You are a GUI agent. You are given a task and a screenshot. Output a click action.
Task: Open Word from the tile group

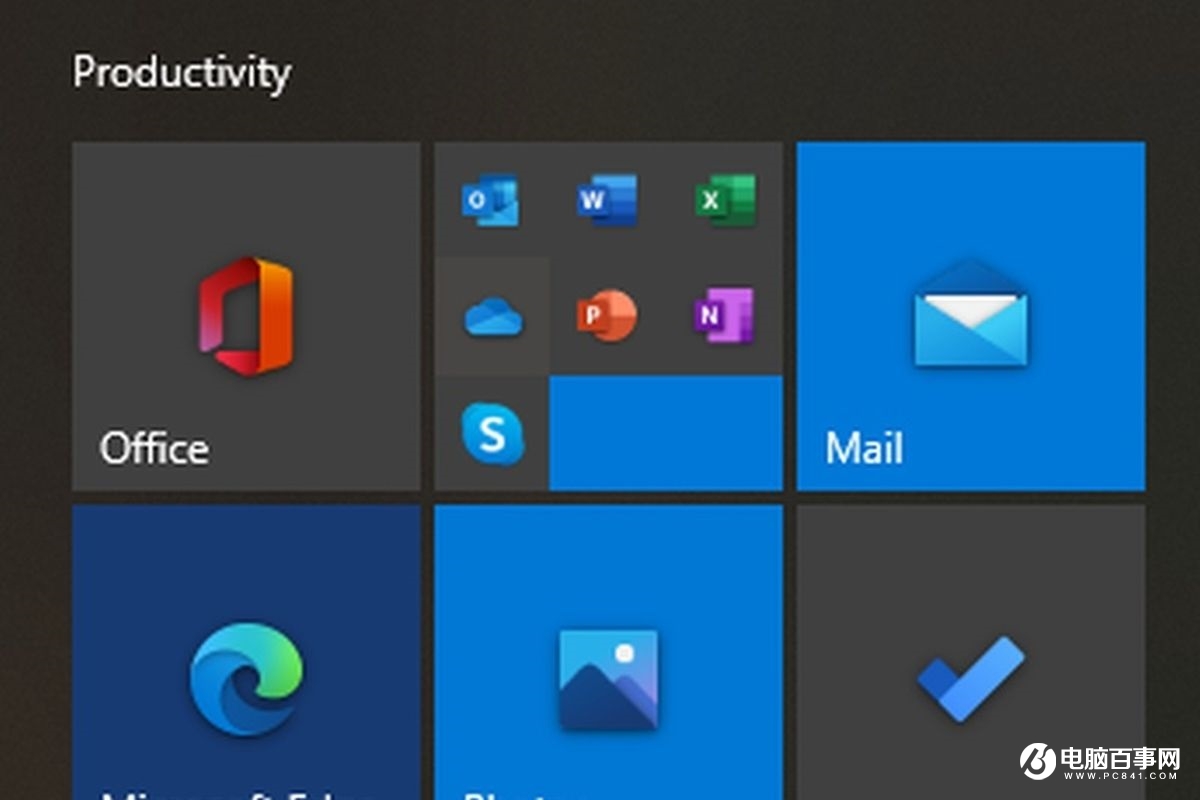(607, 200)
